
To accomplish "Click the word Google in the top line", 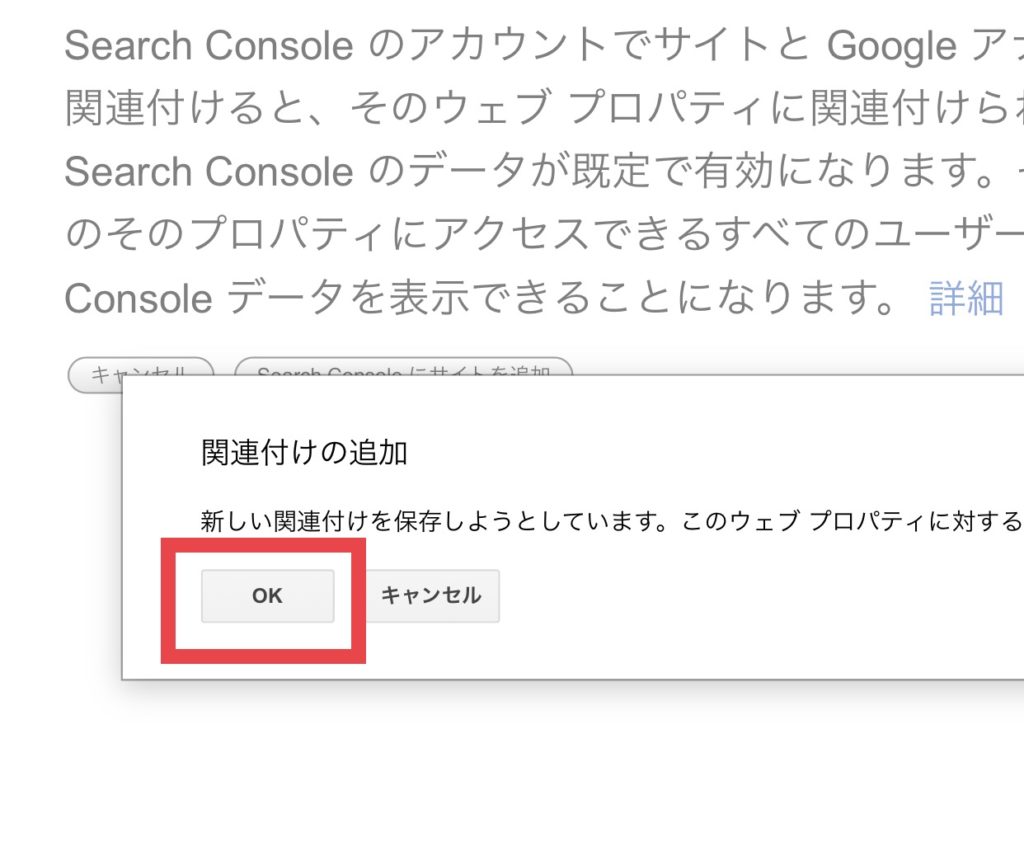I will (892, 46).
